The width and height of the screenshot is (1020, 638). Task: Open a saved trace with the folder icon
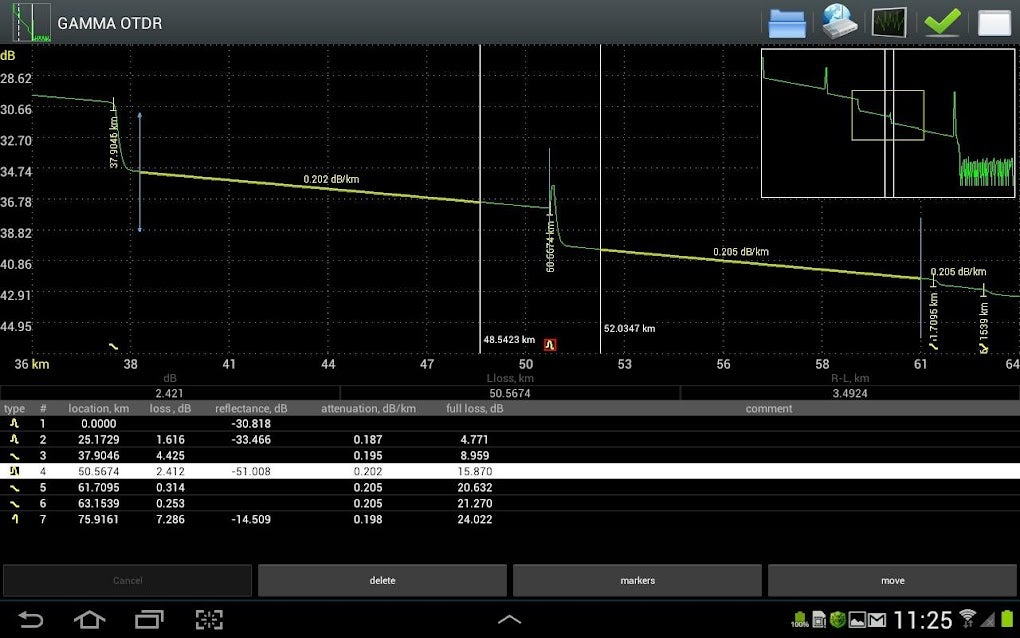pos(787,21)
